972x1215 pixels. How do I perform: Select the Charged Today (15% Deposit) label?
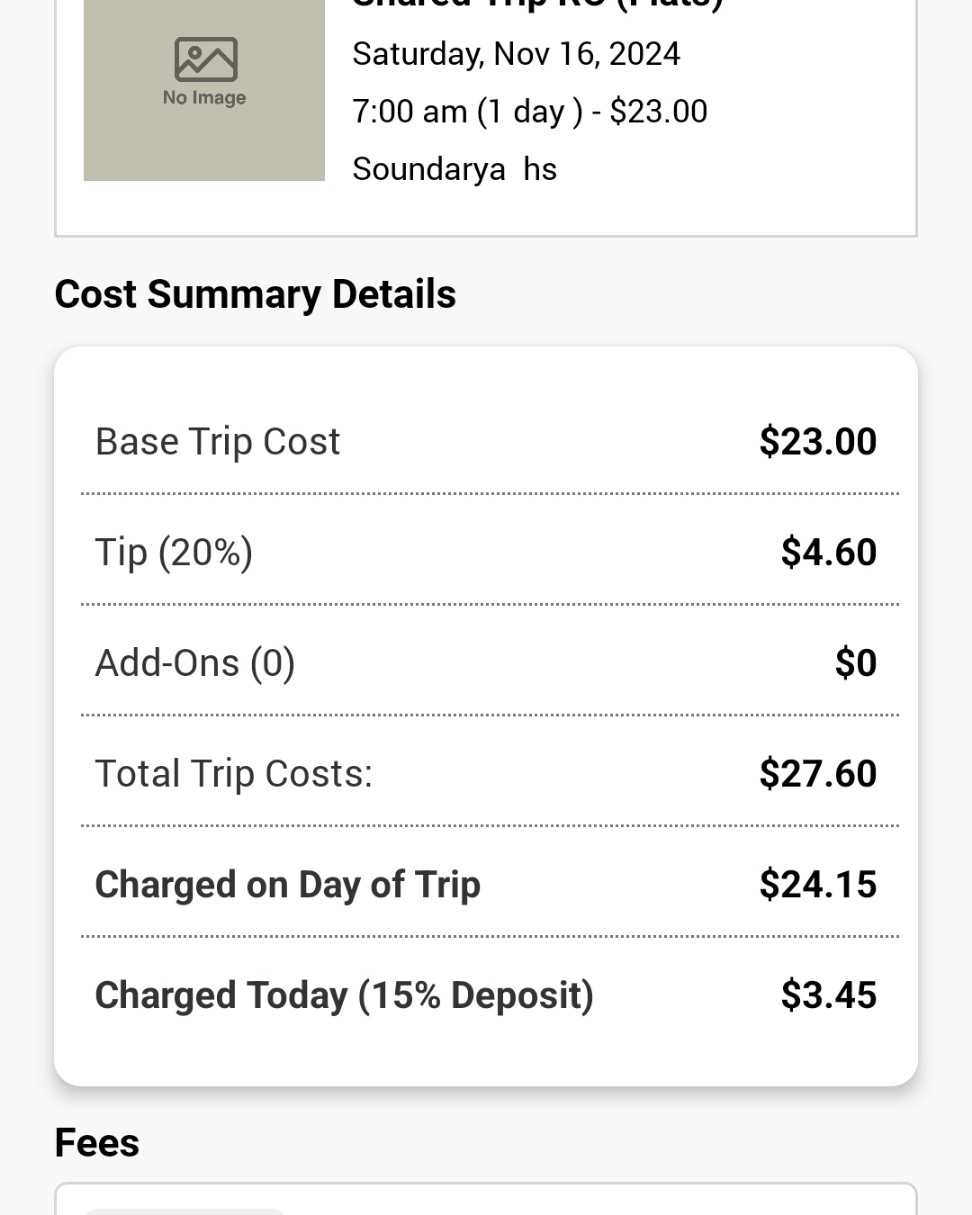tap(344, 996)
